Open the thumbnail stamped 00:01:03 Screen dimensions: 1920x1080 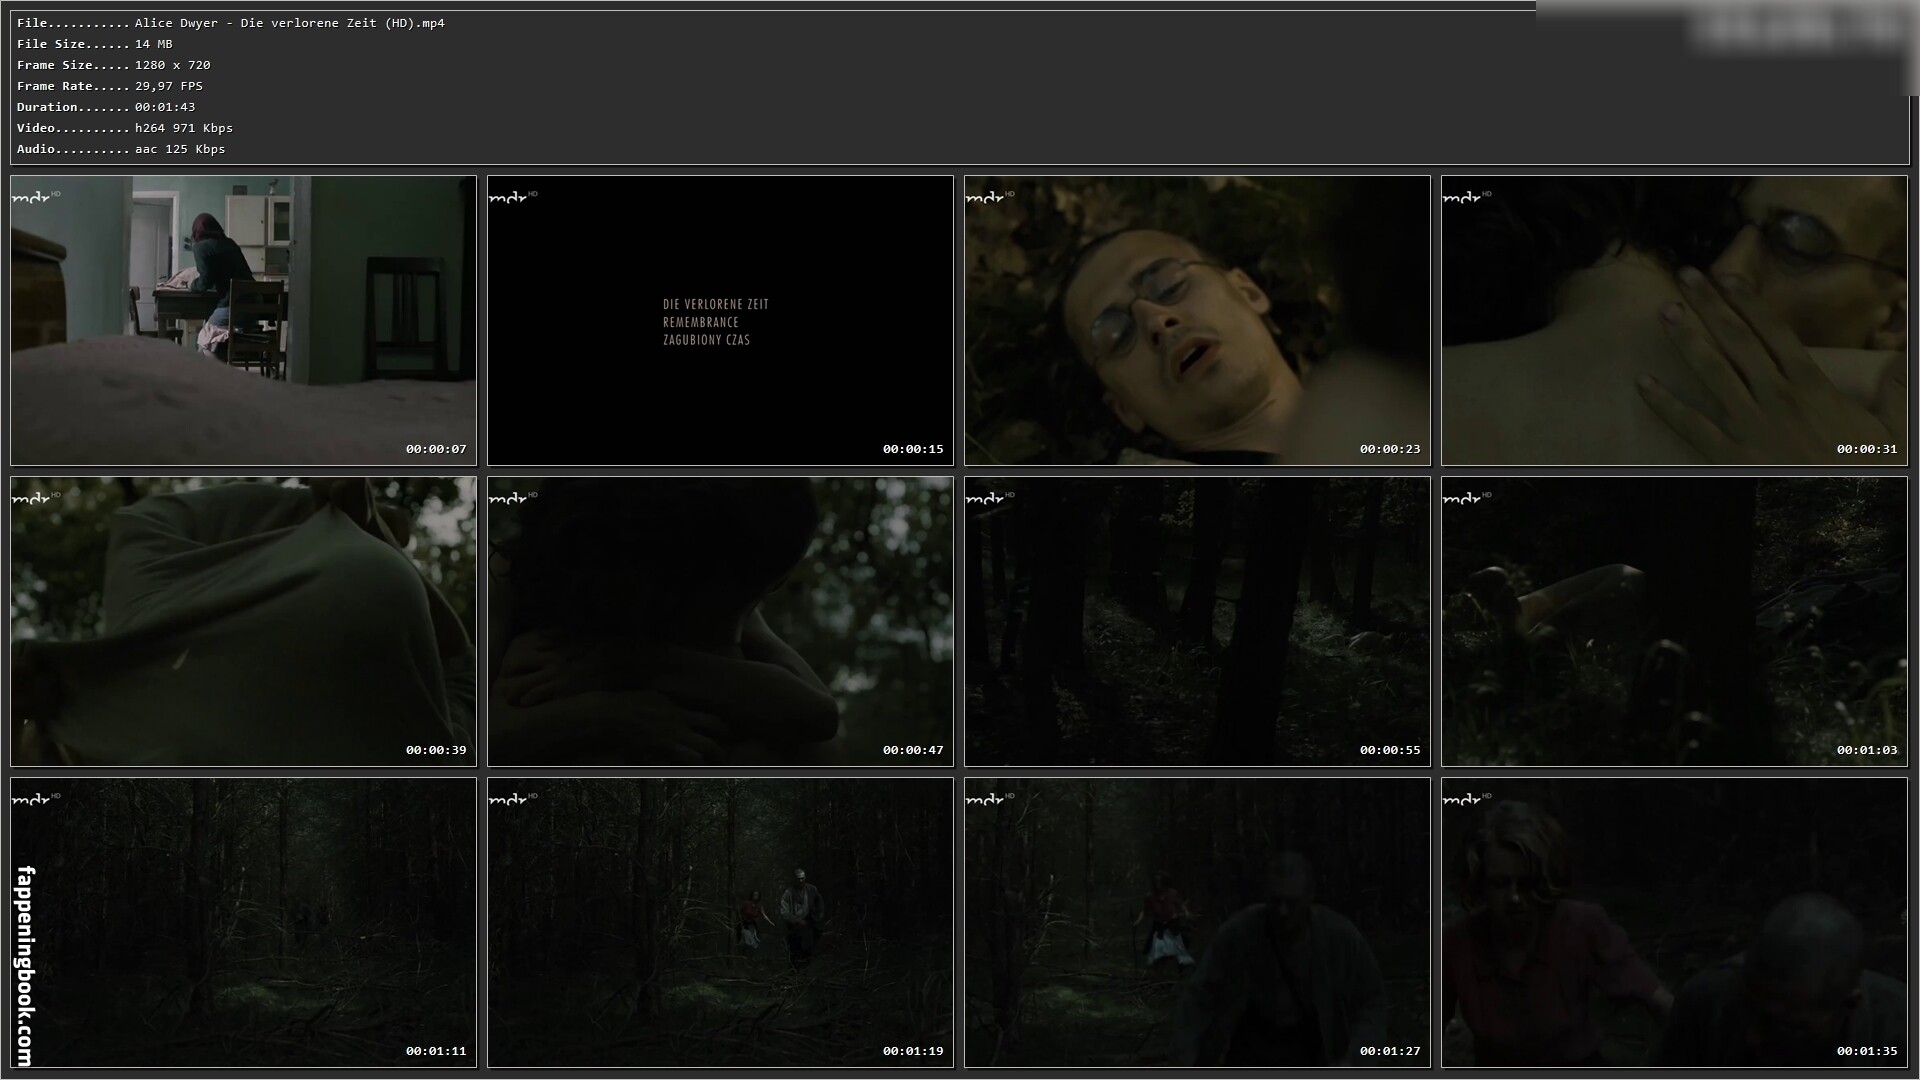pyautogui.click(x=1674, y=621)
